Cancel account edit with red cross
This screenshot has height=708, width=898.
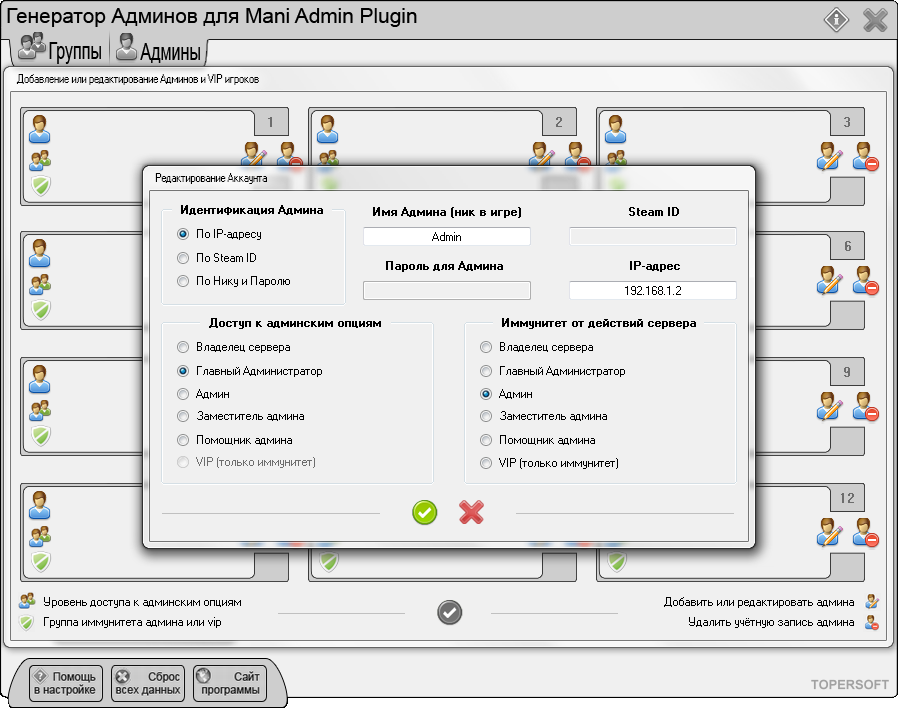coord(471,512)
